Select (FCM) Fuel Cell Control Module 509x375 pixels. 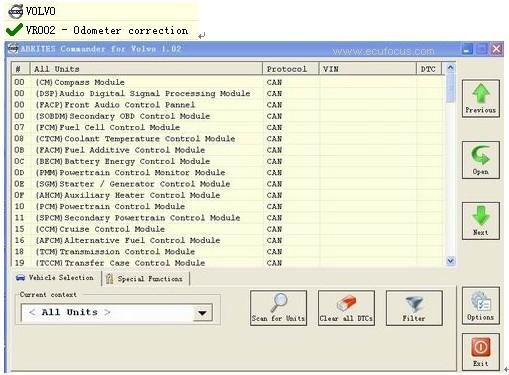click(x=228, y=127)
